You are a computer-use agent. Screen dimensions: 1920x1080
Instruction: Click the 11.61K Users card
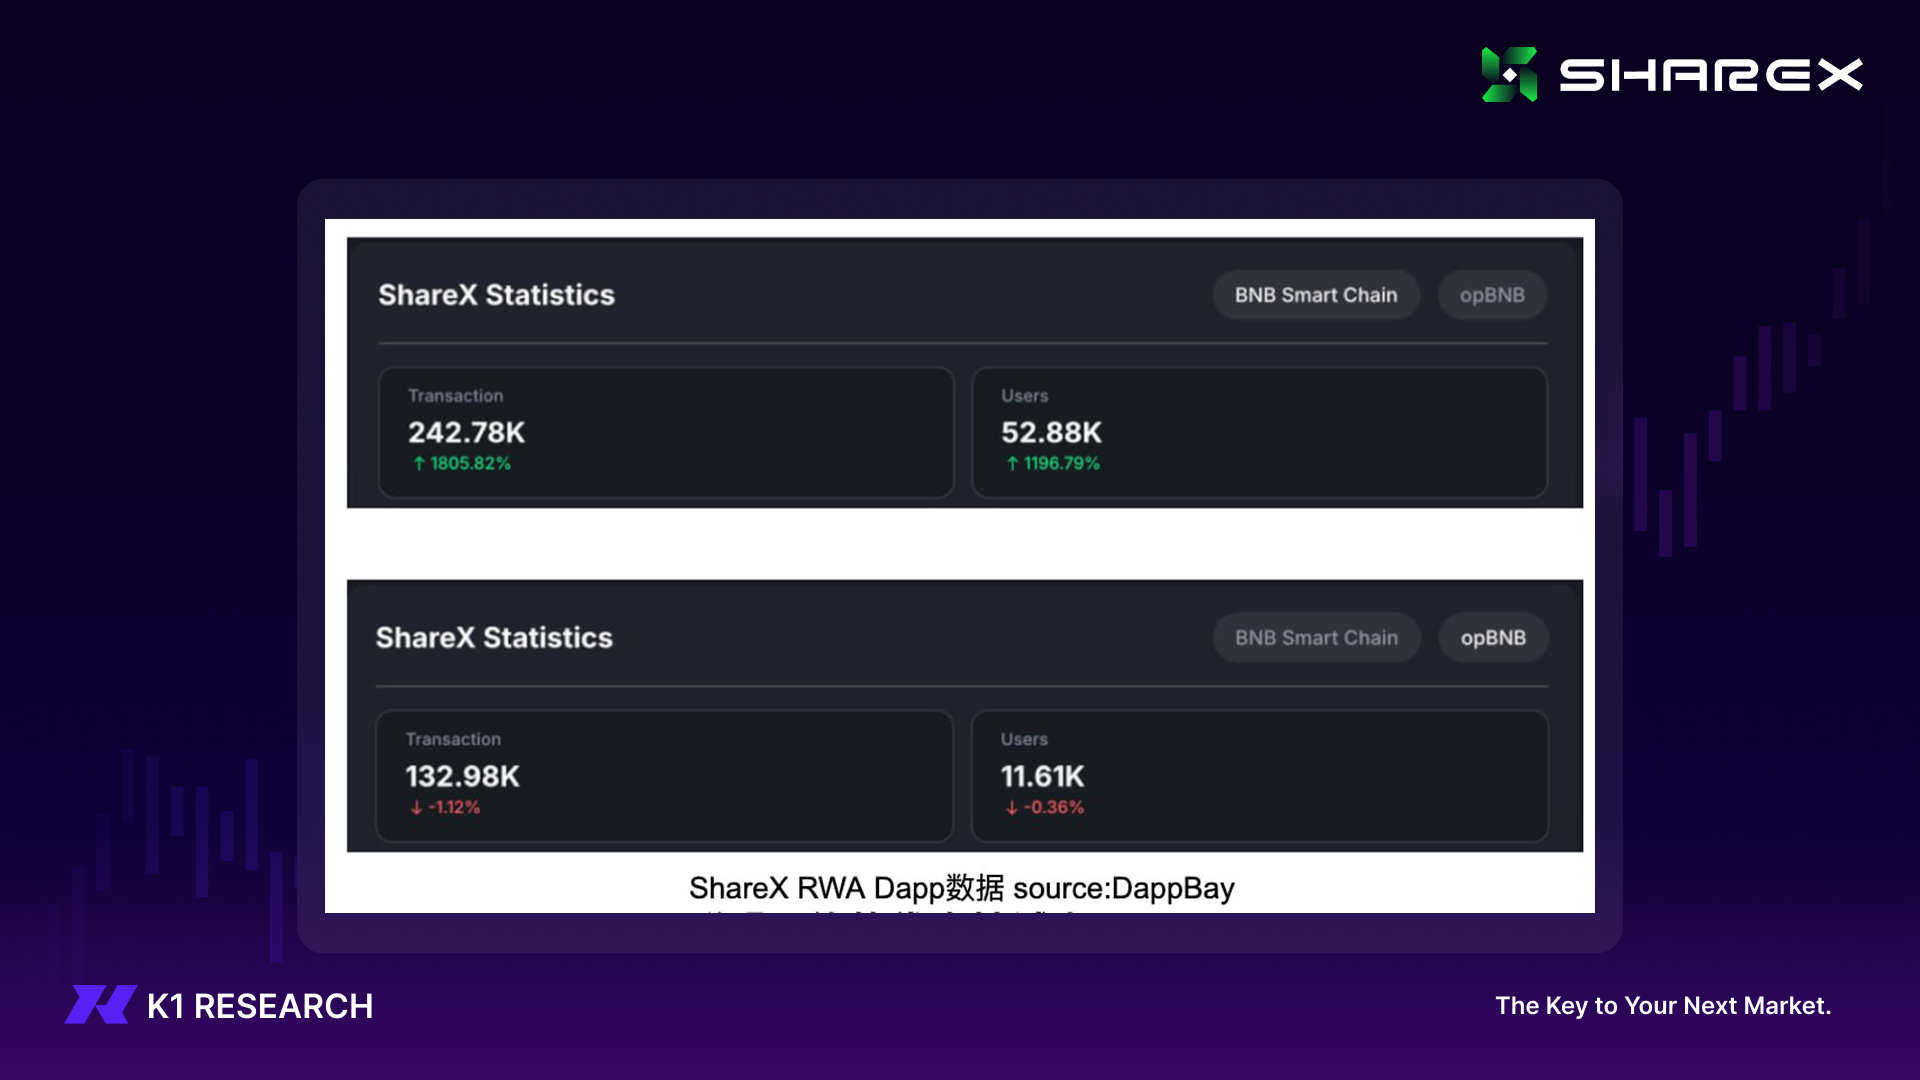click(1259, 776)
